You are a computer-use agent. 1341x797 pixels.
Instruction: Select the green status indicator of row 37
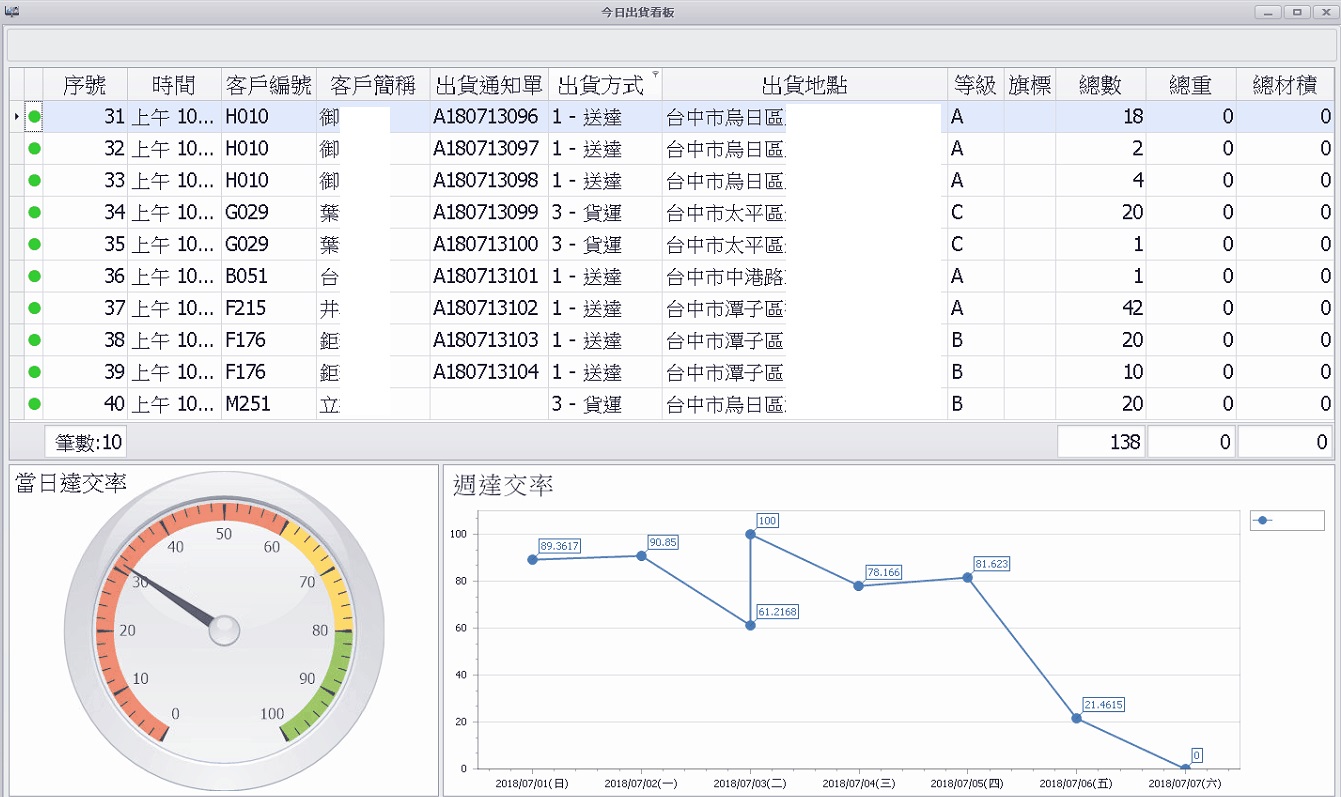[x=34, y=309]
